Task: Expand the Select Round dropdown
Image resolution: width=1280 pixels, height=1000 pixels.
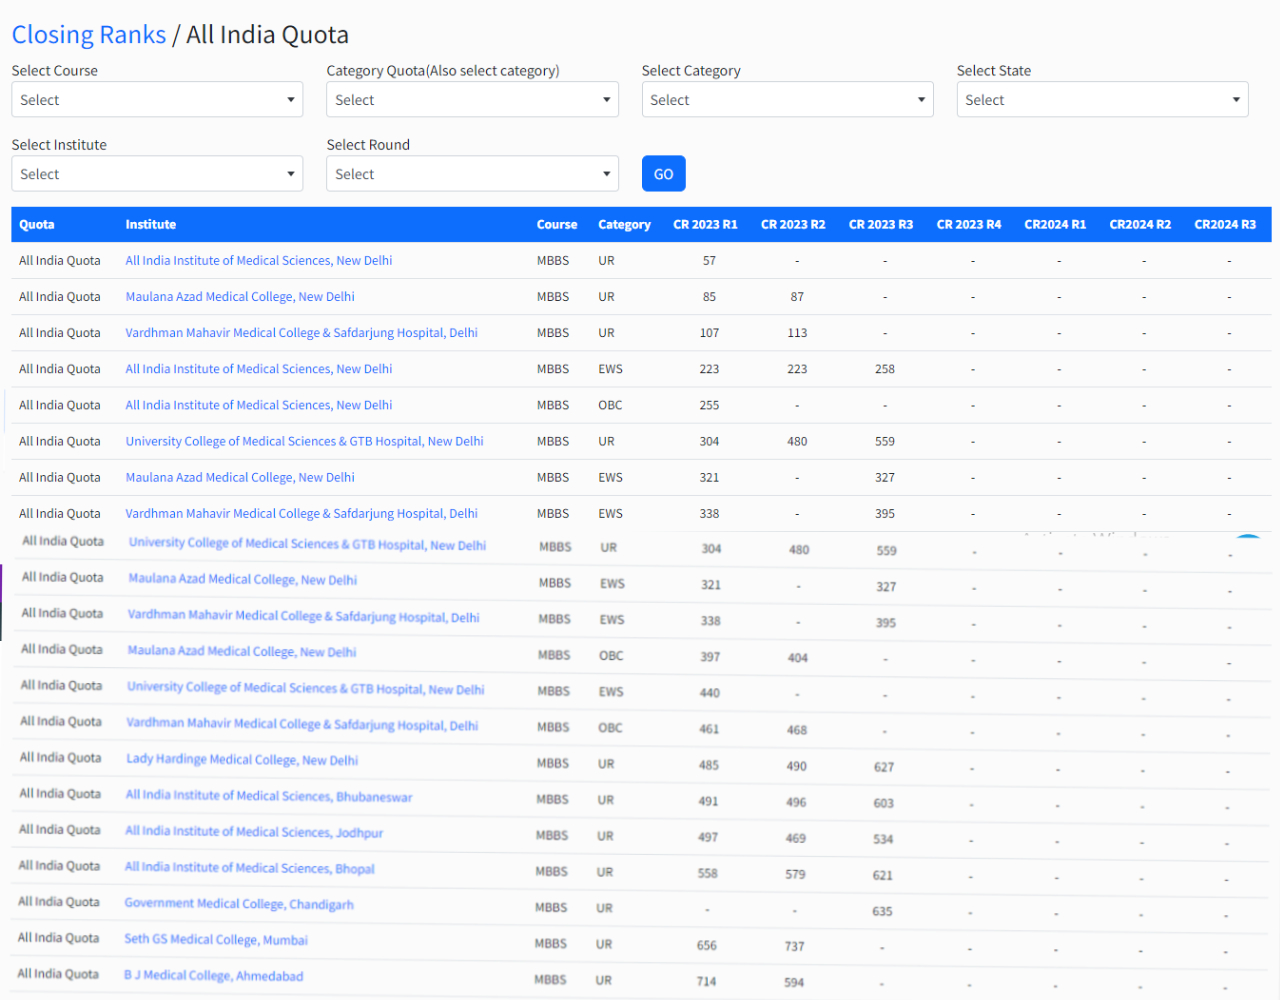Action: click(472, 174)
